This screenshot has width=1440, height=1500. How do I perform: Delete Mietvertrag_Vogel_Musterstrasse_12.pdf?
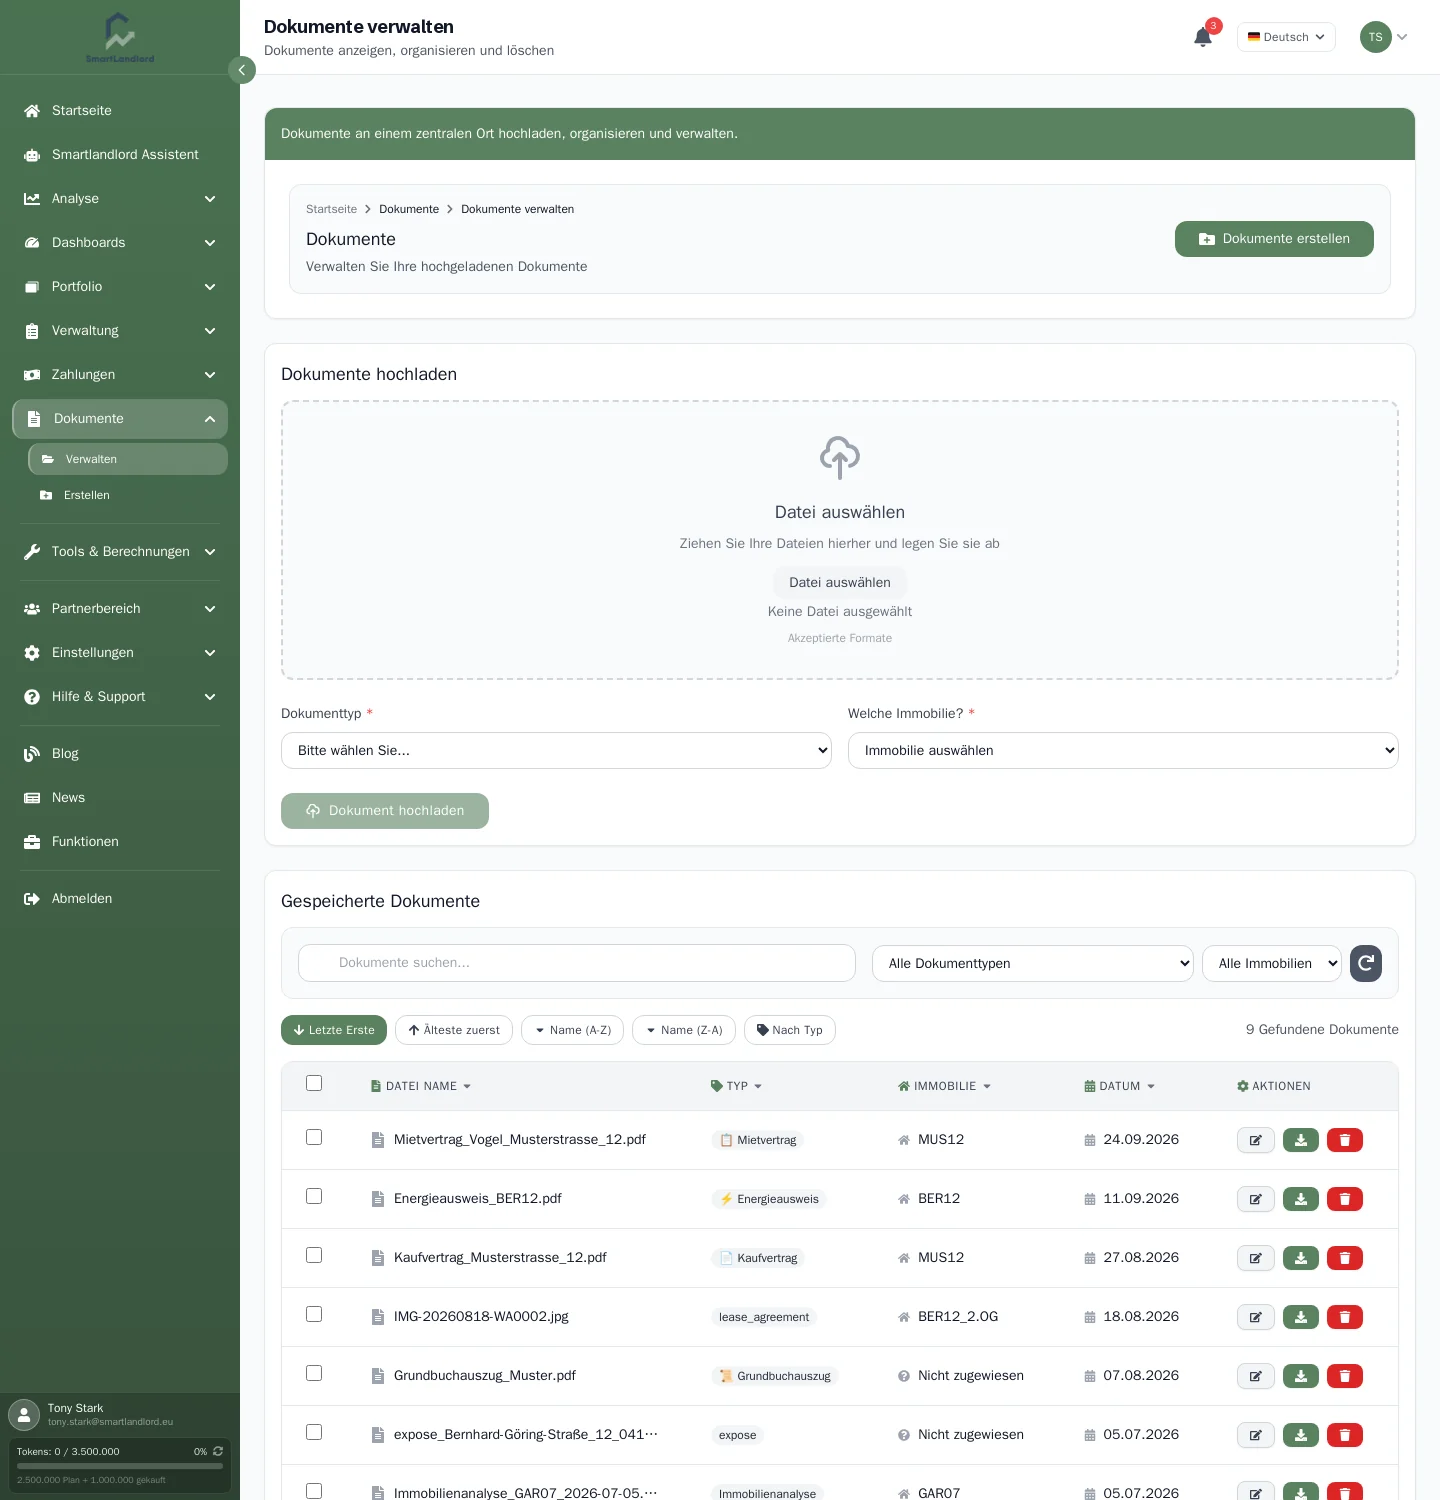tap(1345, 1140)
